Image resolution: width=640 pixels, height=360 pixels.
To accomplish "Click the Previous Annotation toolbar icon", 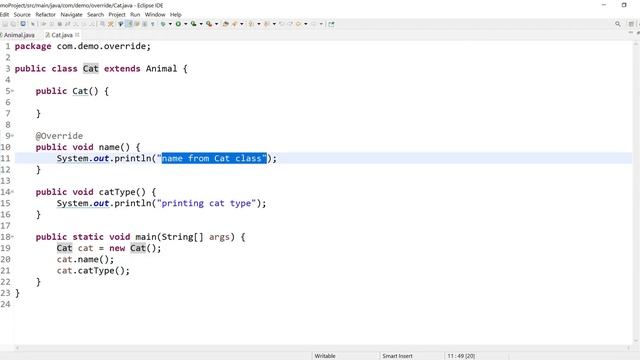I will point(267,24).
